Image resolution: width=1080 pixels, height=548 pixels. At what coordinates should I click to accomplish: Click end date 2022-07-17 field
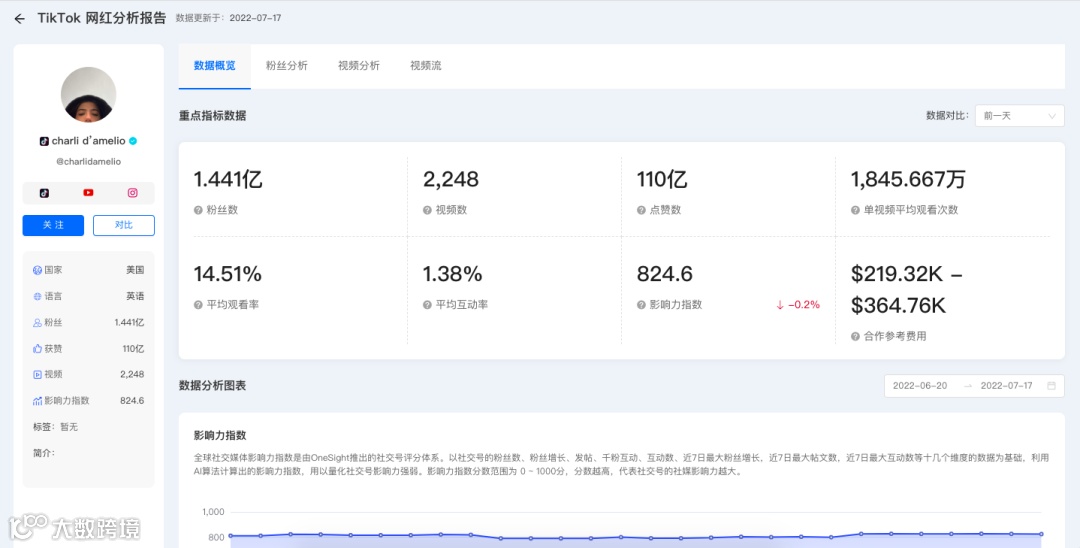1006,386
